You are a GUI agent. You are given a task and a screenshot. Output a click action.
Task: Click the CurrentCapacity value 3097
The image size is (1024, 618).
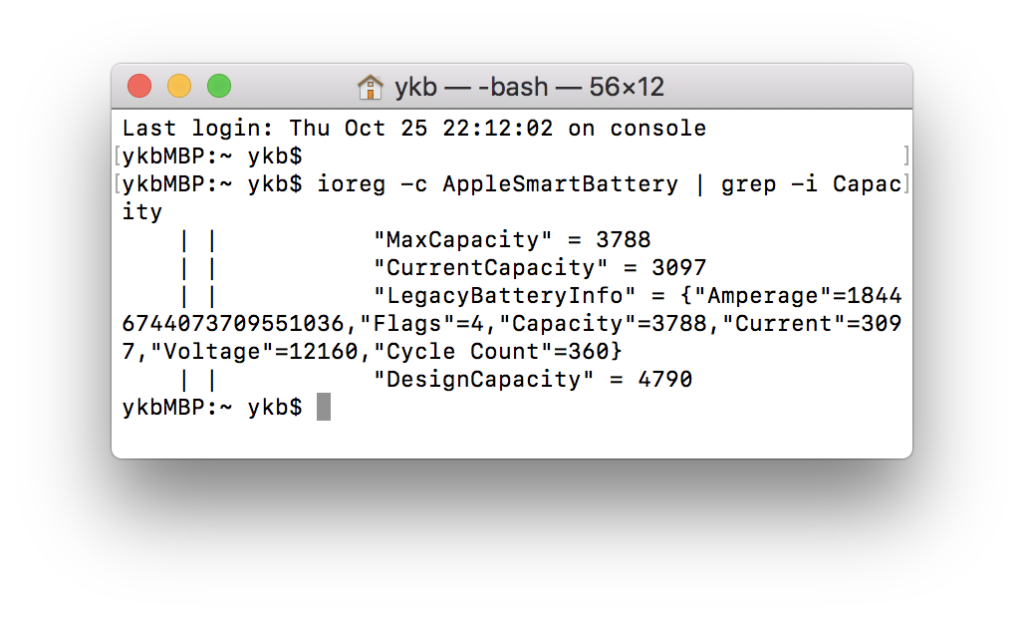[x=679, y=268]
